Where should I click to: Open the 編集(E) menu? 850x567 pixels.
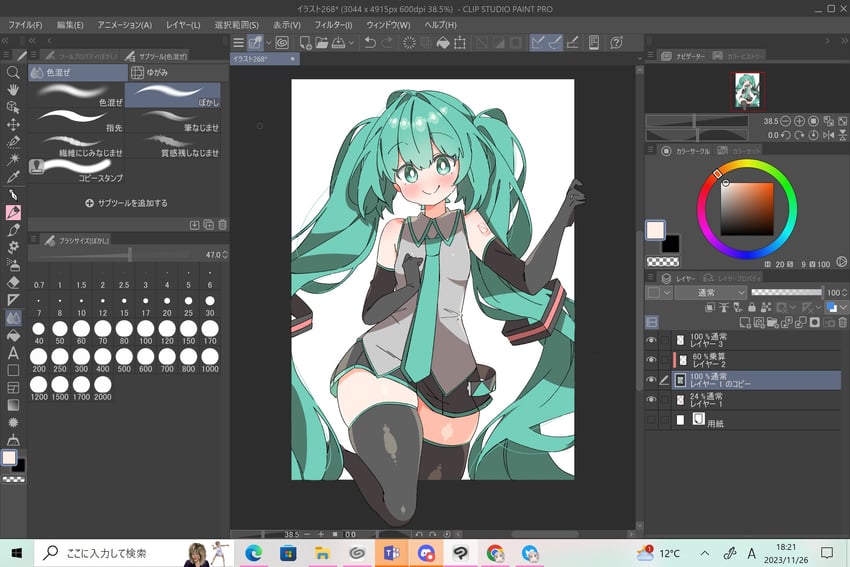click(x=70, y=25)
